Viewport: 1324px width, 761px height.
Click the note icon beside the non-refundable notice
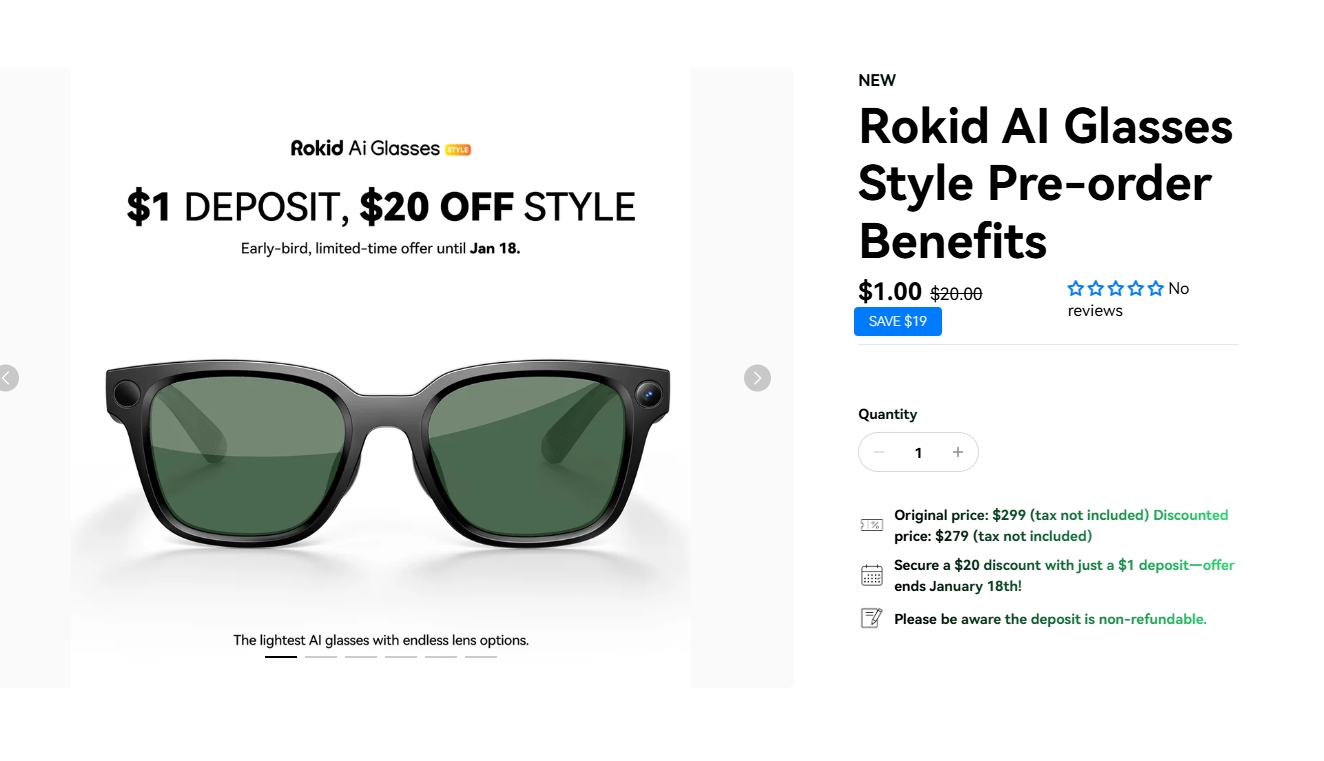click(871, 618)
